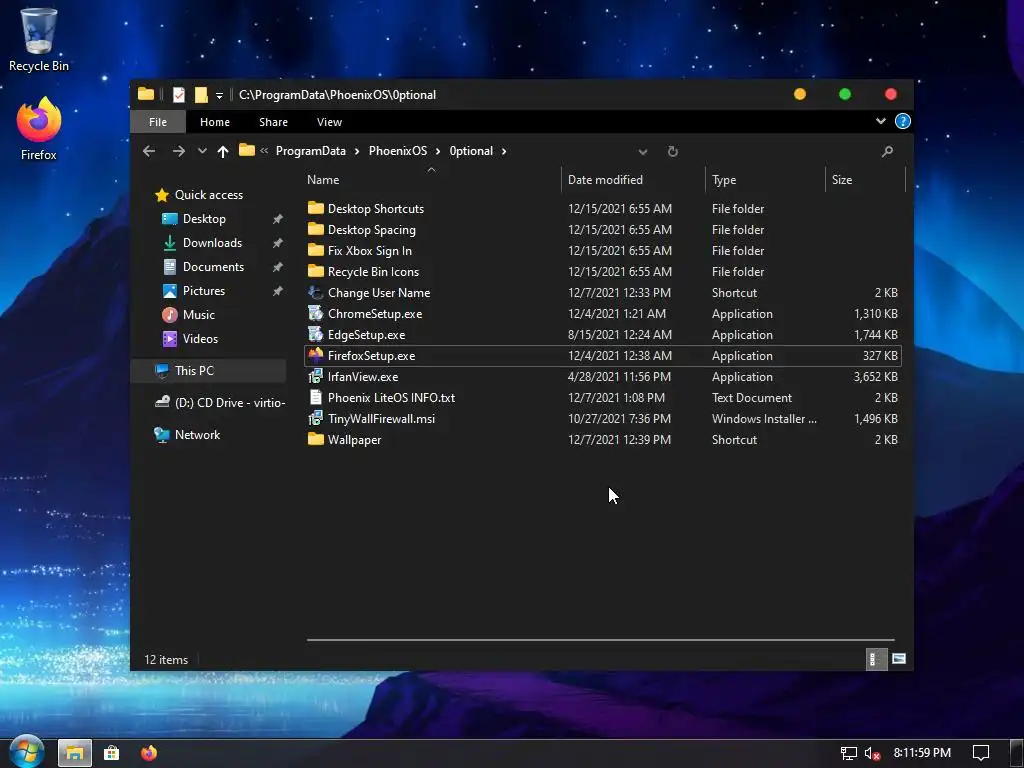Select IrfanView.exe file icon
This screenshot has width=1024, height=768.
tap(315, 377)
